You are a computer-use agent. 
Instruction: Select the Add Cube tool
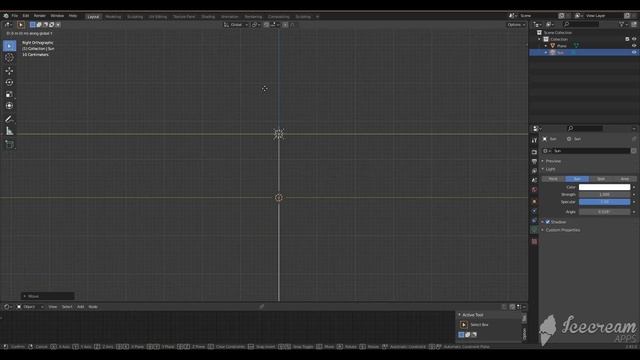9,144
